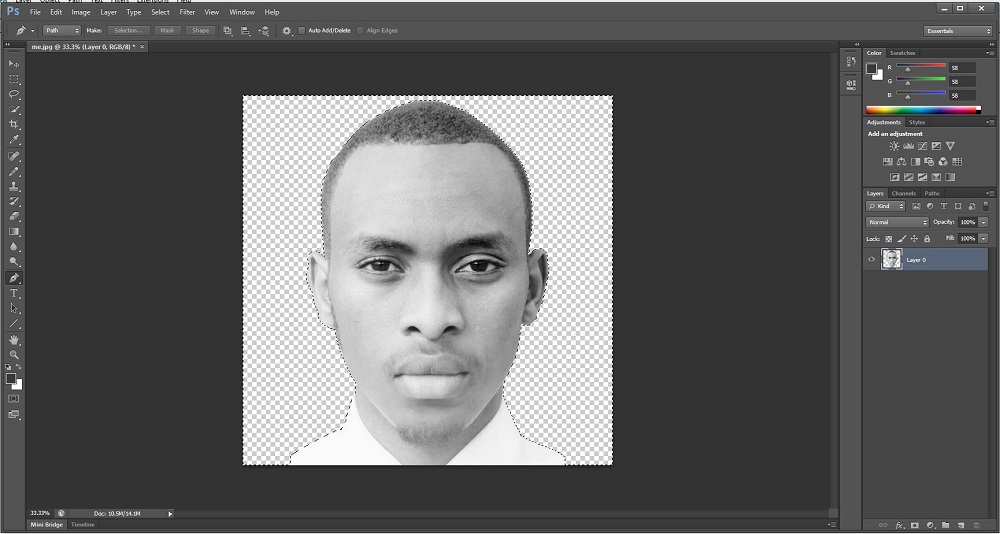
Task: Click the Selection... button
Action: coord(128,31)
